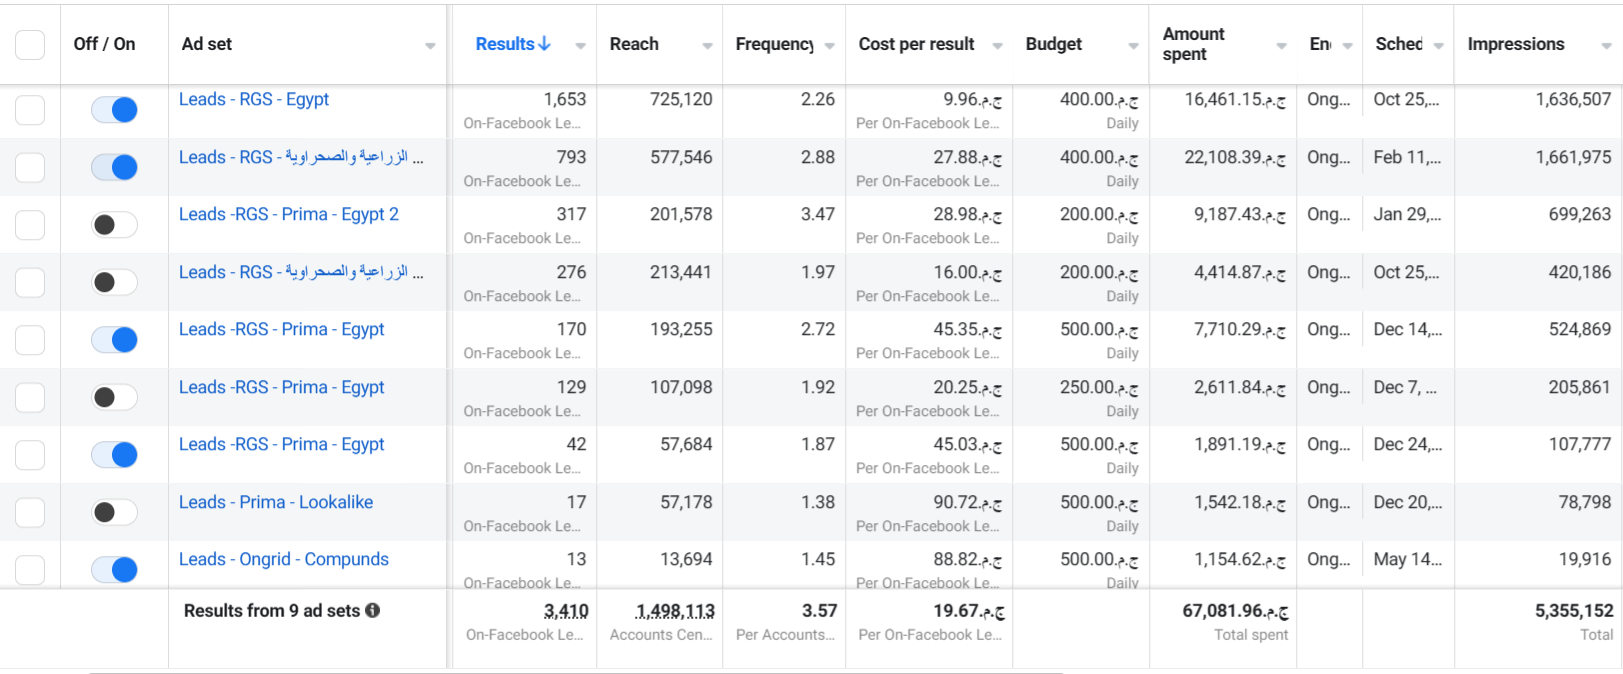Click the total spent 67,081.96

pyautogui.click(x=1235, y=611)
